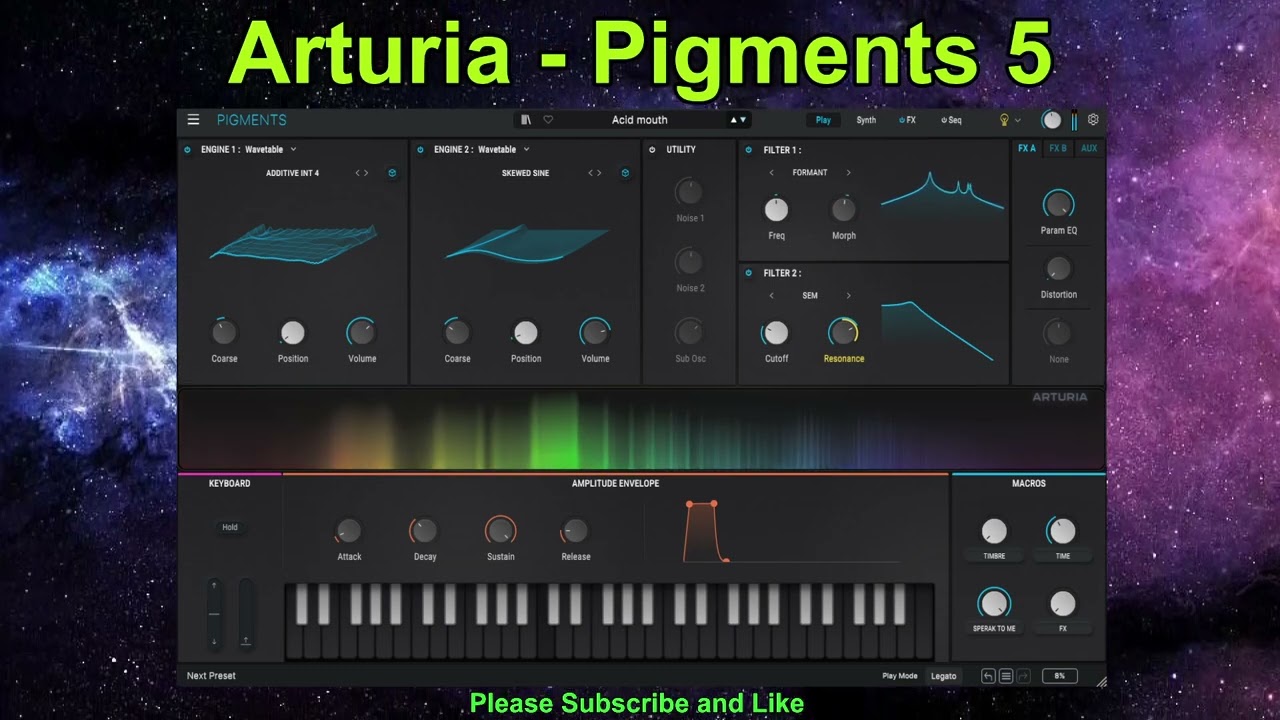
Task: Click the FORMANT filter type name
Action: (x=810, y=173)
